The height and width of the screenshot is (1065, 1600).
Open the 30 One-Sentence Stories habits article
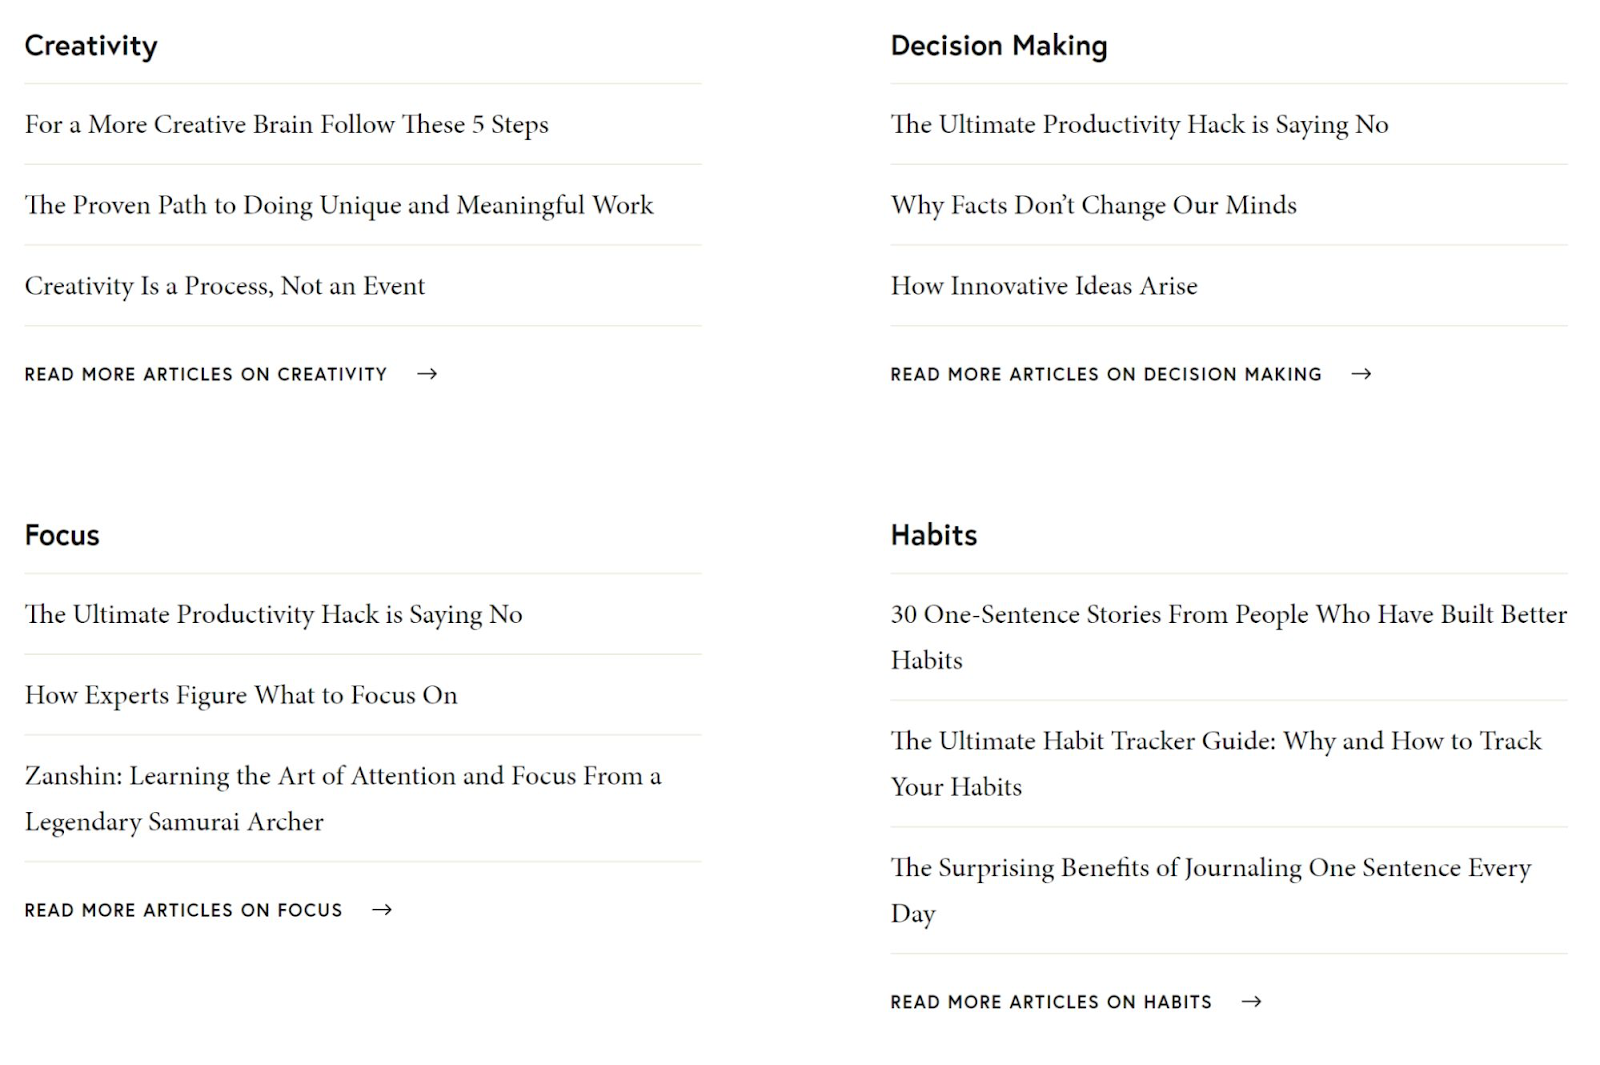click(1228, 637)
